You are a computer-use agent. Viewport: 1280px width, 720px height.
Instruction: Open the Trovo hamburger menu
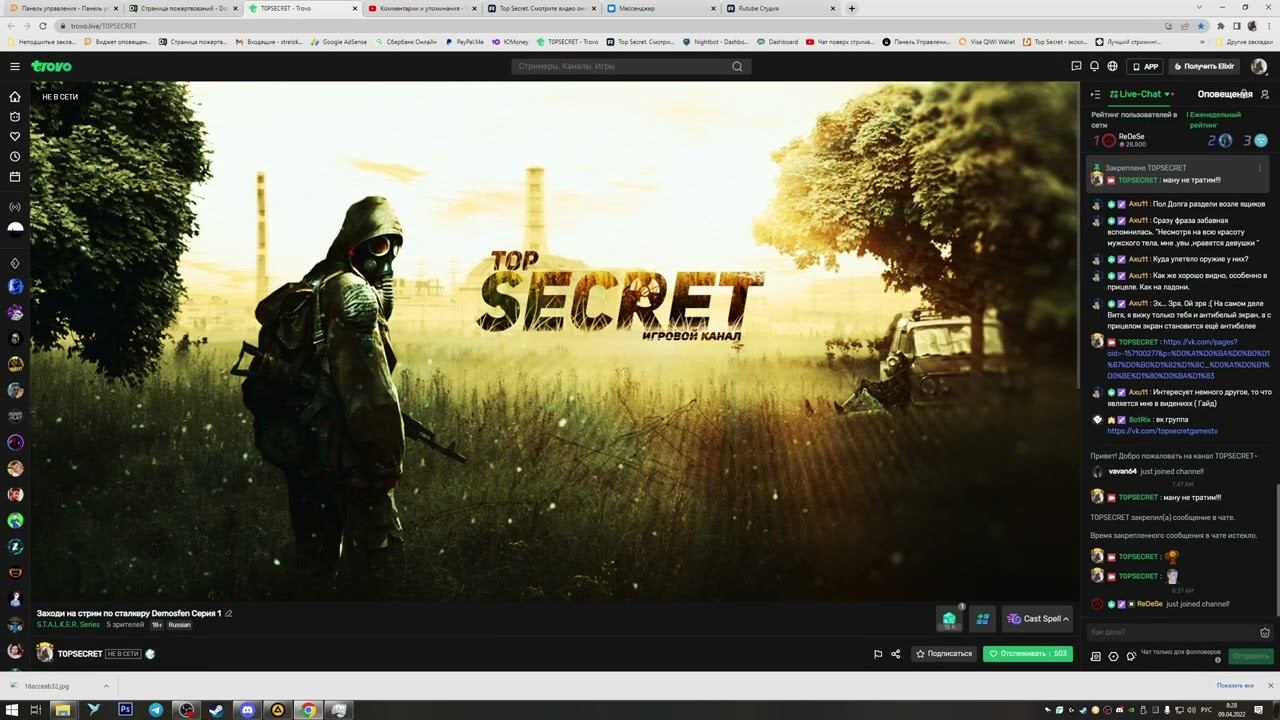pos(15,66)
